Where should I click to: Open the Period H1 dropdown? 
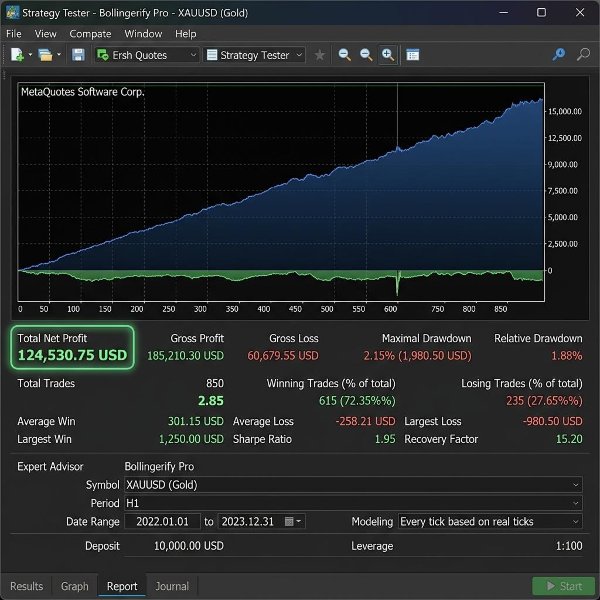[x=353, y=503]
